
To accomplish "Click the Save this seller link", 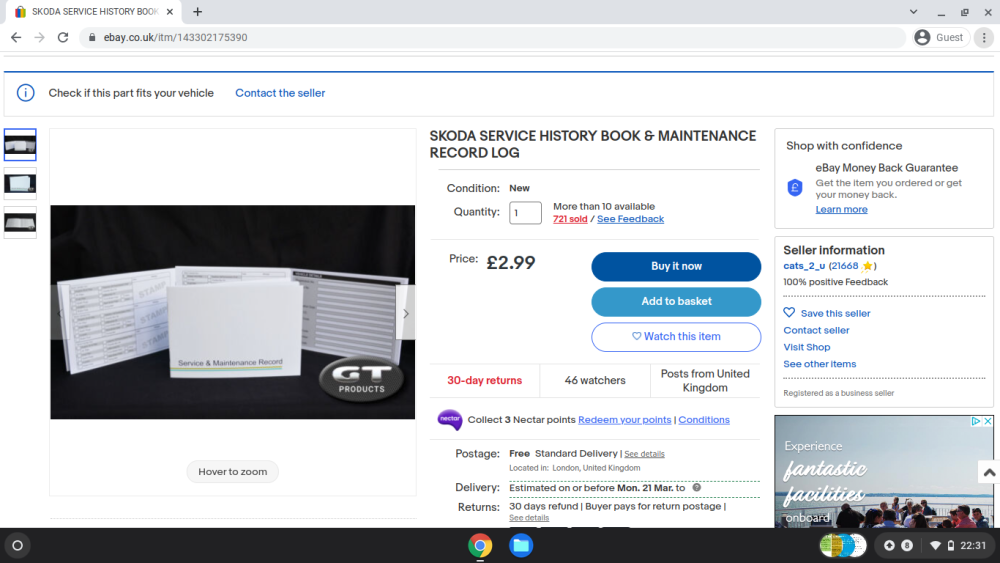I will click(835, 313).
